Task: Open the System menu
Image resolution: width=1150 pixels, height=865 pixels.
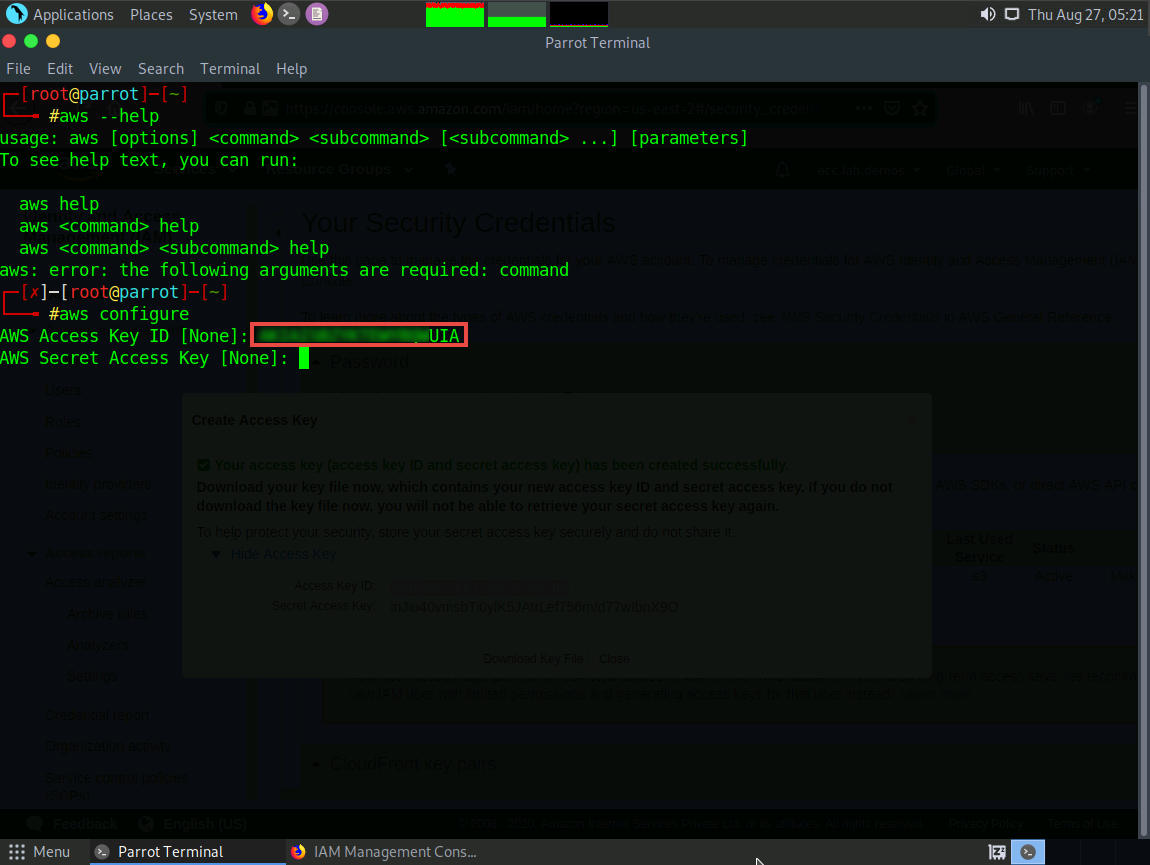Action: pyautogui.click(x=213, y=15)
